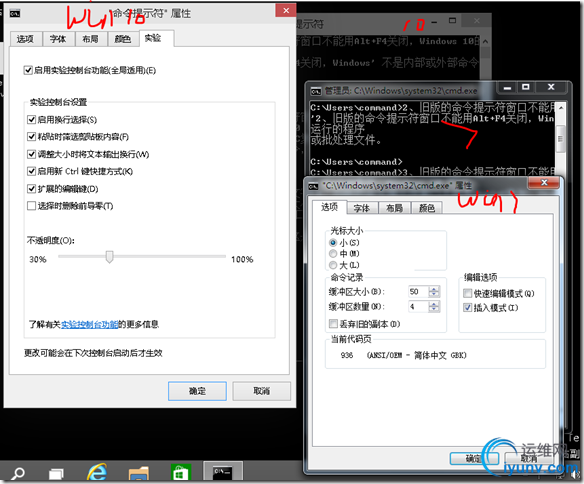The width and height of the screenshot is (584, 484).
Task: Select the Command Prompt taskbar button
Action: (223, 472)
